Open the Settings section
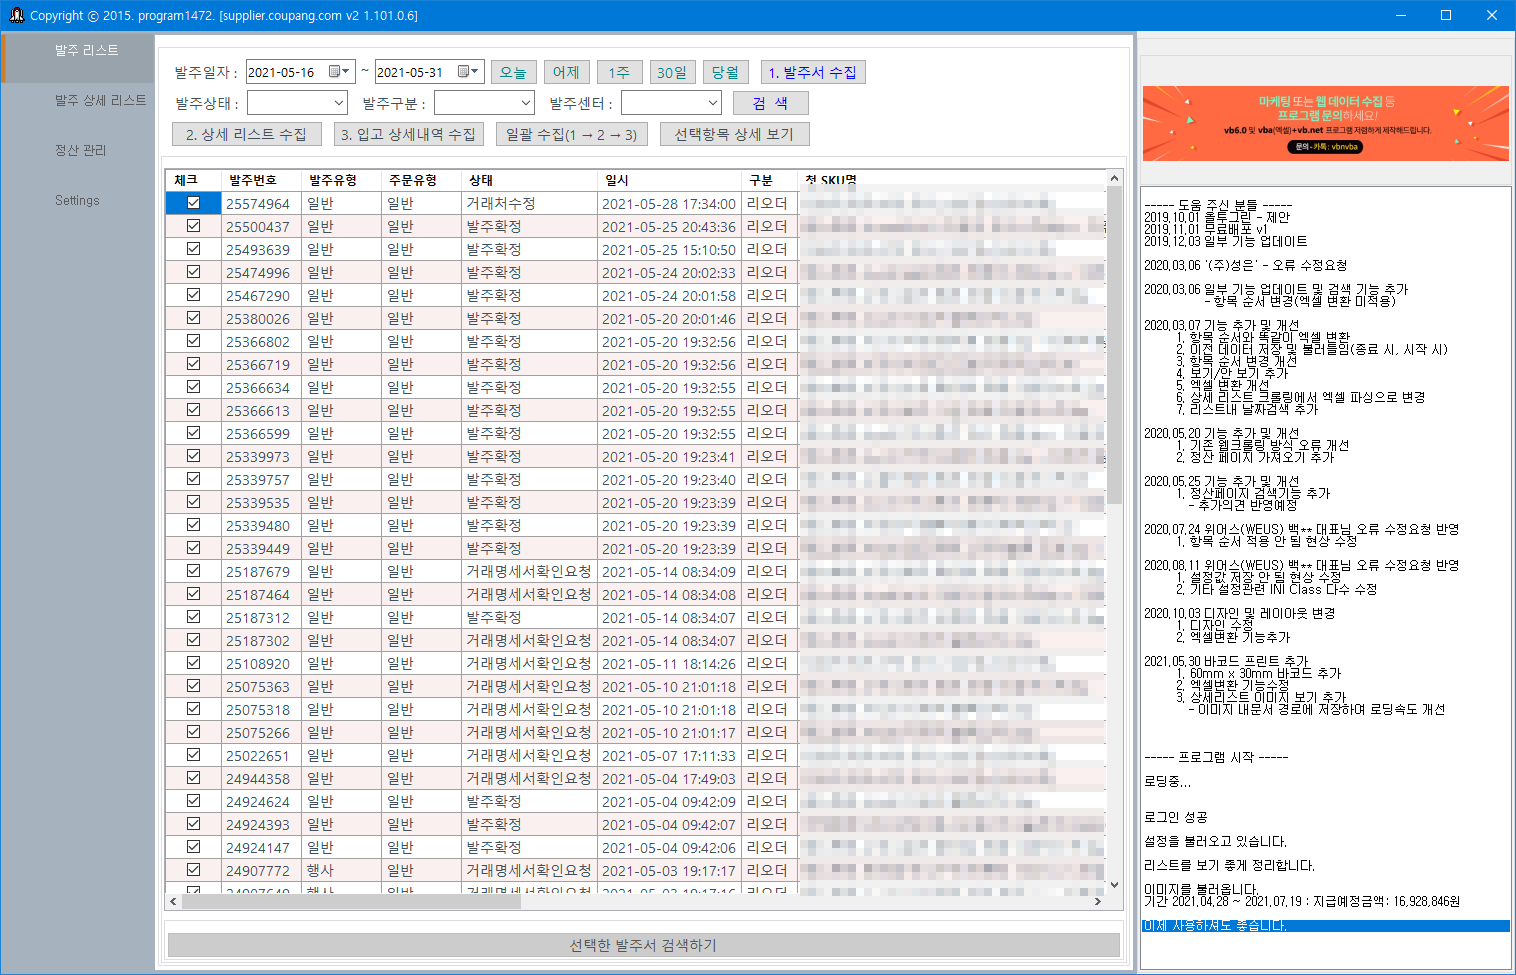 pos(77,200)
